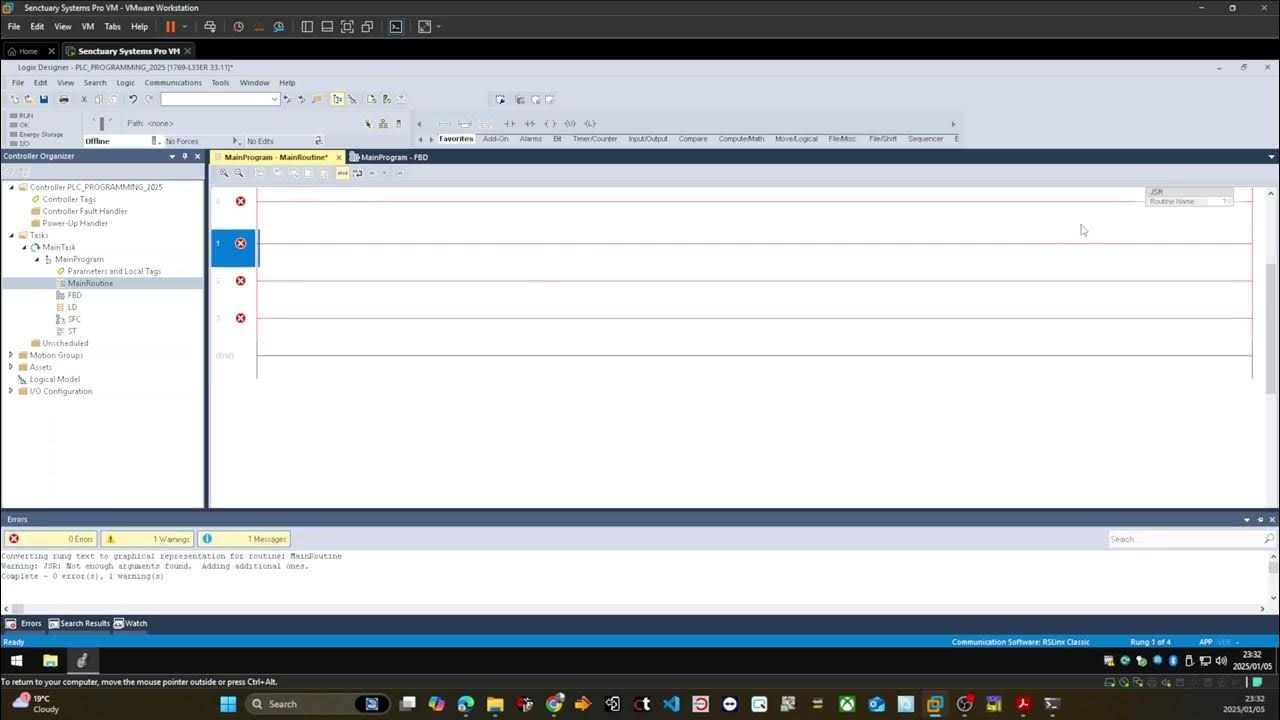Click the New project icon
This screenshot has width=1280, height=720.
click(x=15, y=99)
